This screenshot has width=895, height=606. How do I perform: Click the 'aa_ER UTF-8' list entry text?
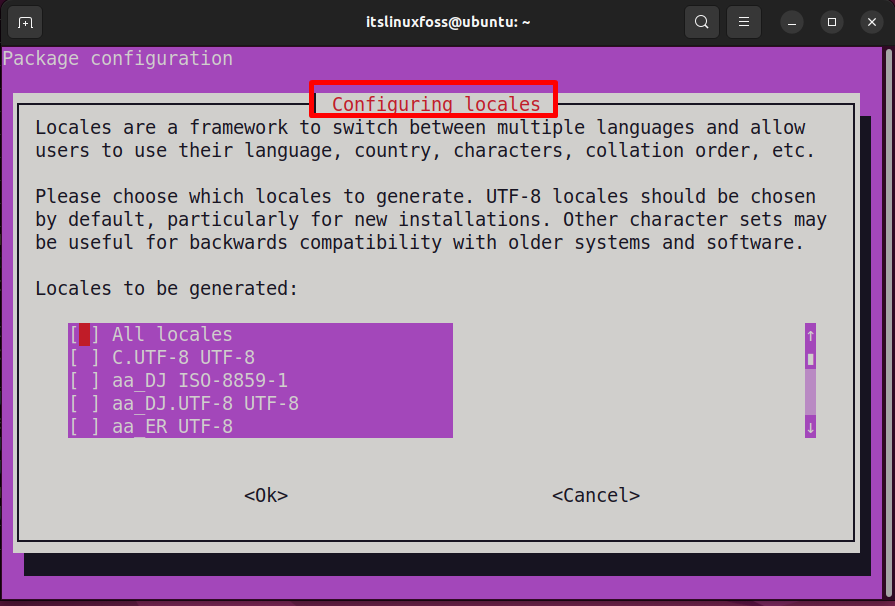(x=172, y=427)
